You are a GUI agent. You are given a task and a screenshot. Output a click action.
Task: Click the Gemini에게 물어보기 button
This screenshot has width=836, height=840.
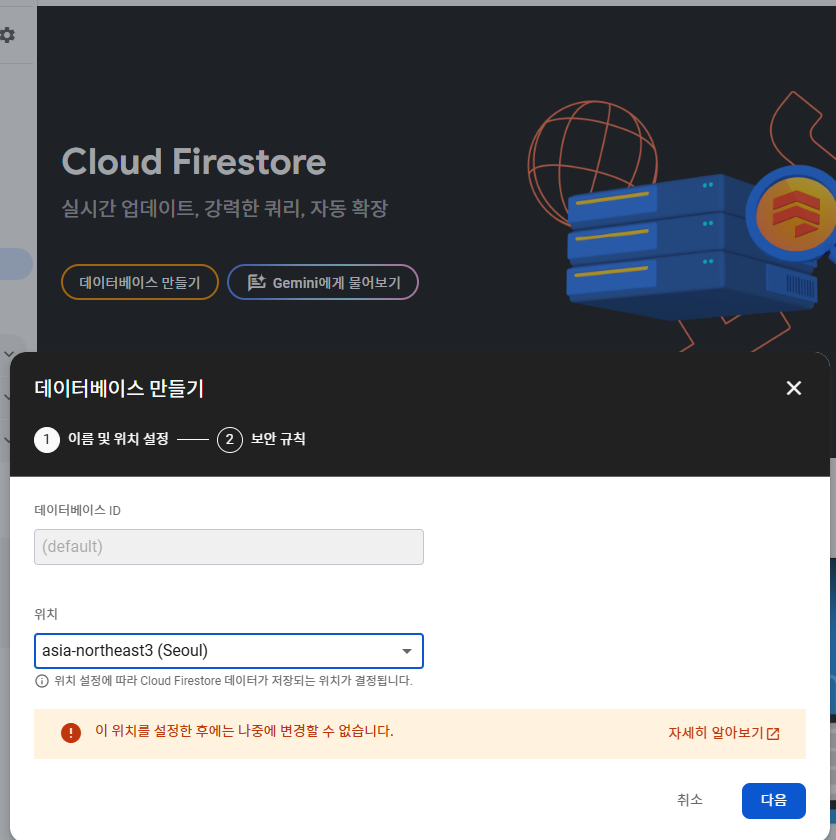click(323, 282)
